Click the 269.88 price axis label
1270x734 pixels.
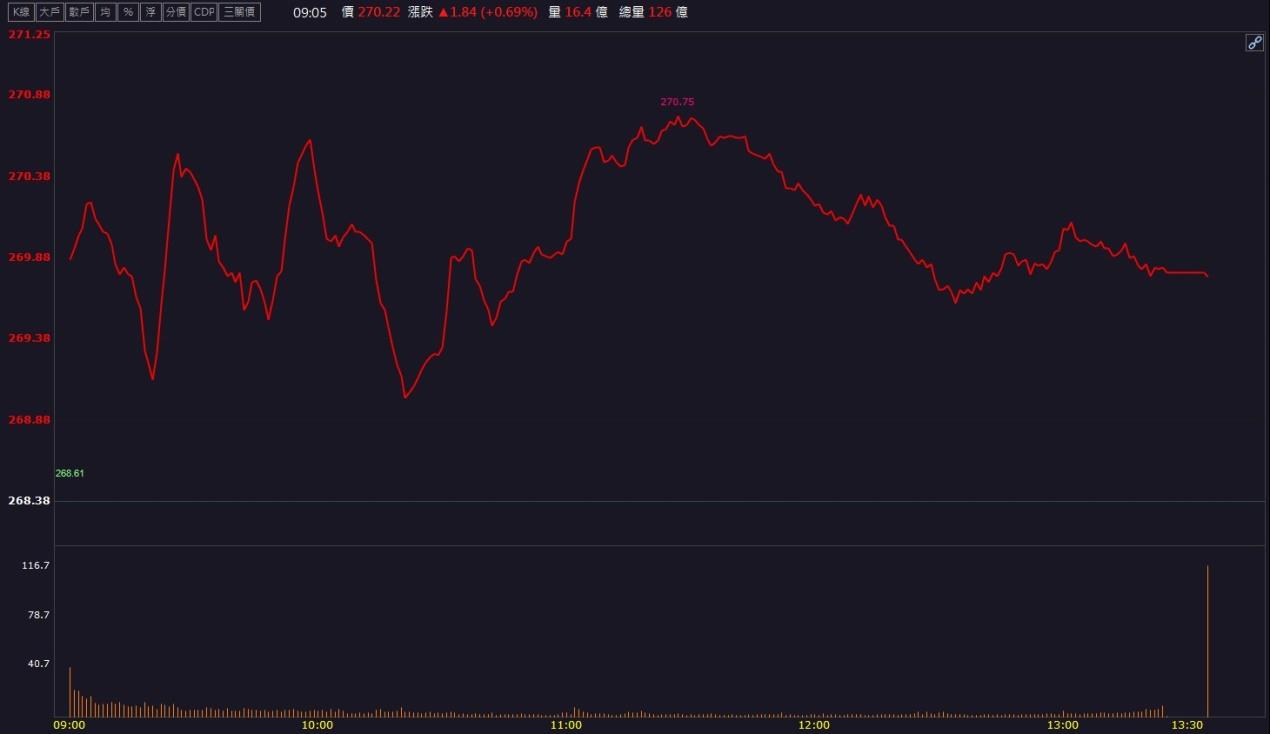click(29, 257)
